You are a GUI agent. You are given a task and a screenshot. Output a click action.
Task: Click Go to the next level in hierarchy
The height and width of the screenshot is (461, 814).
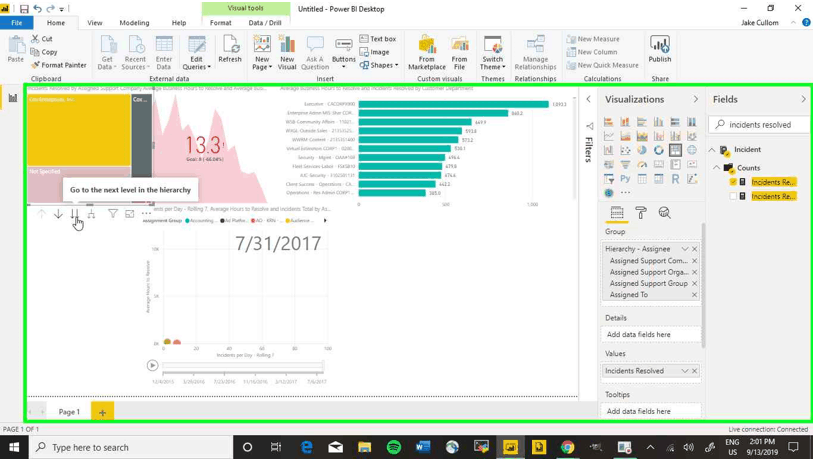75,214
